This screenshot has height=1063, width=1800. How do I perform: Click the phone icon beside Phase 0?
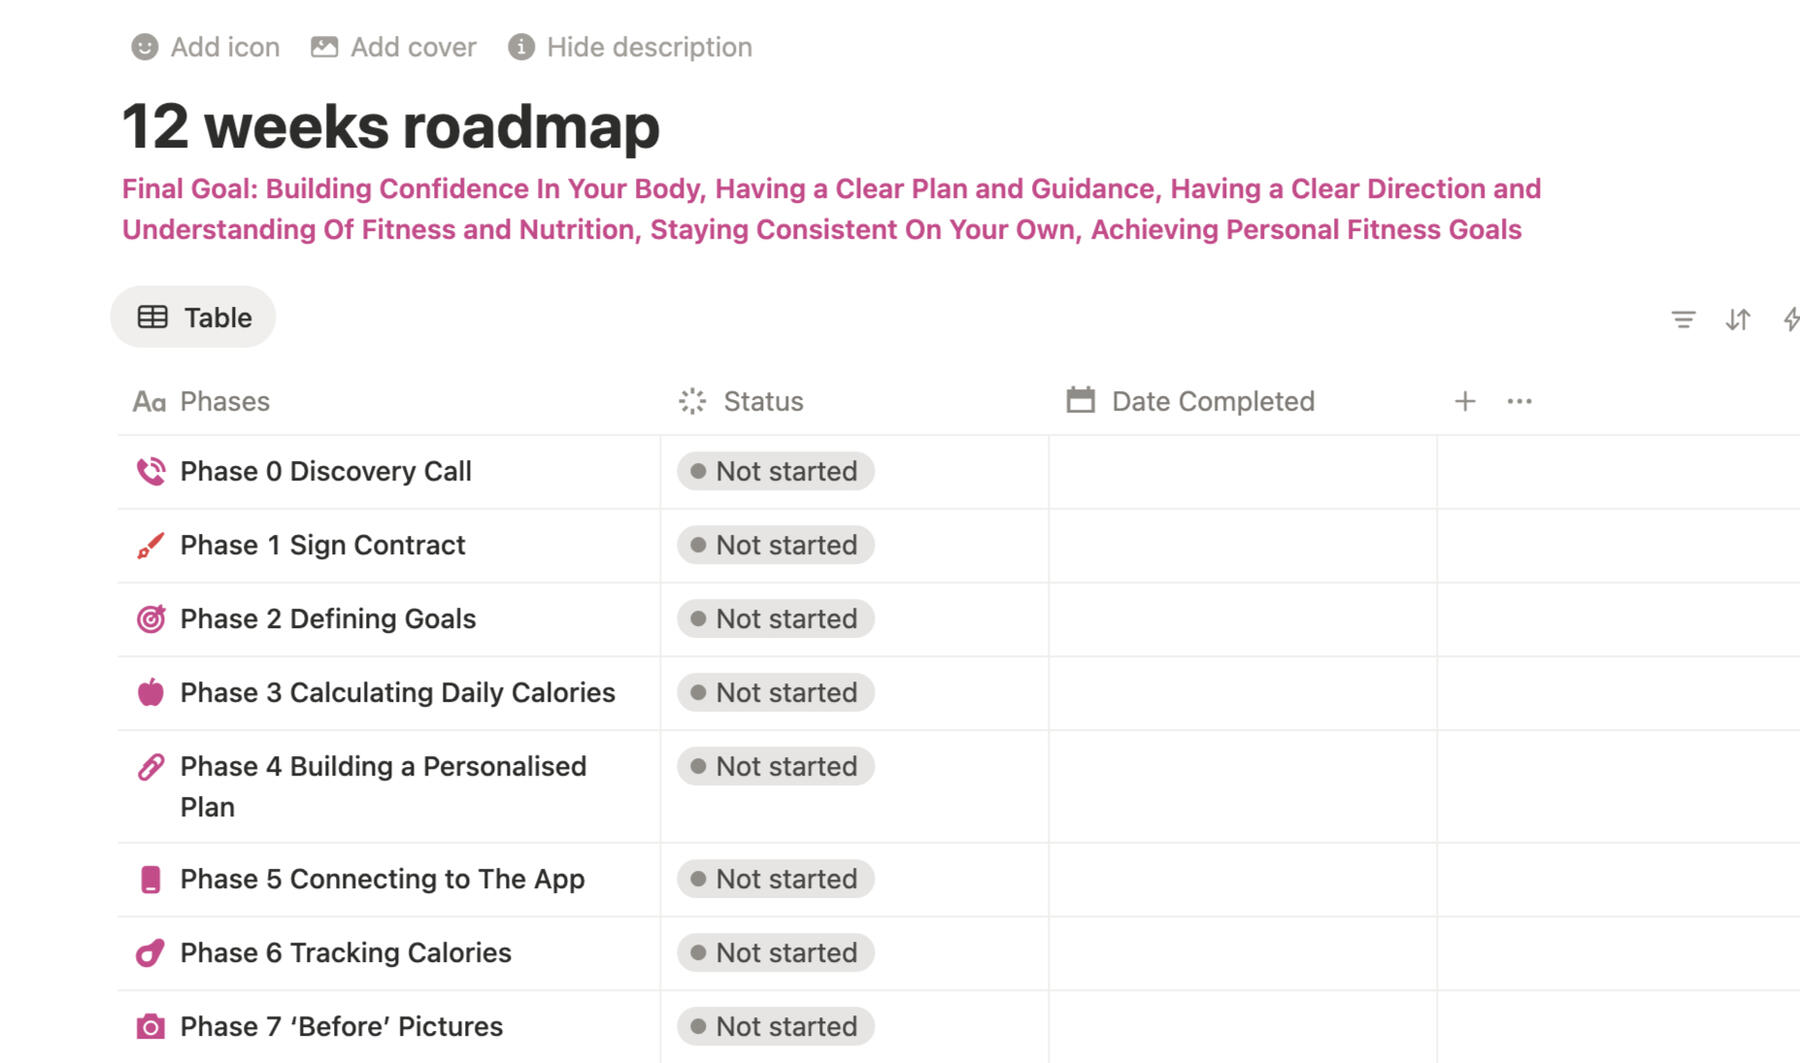pyautogui.click(x=150, y=471)
